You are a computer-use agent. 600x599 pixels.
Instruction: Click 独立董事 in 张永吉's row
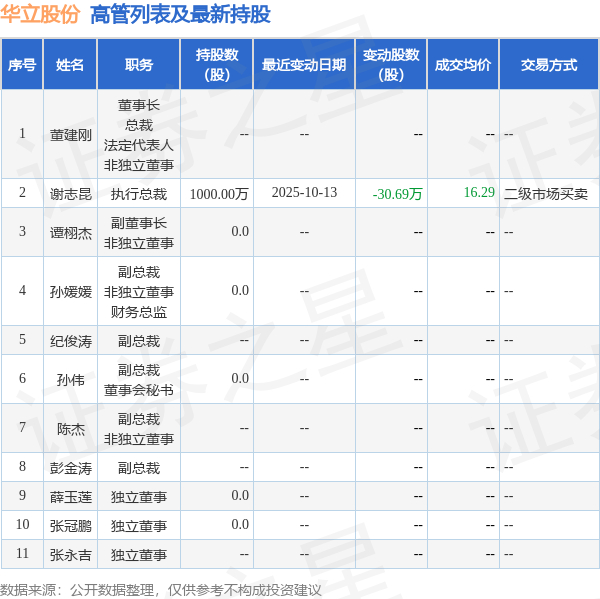tap(139, 555)
